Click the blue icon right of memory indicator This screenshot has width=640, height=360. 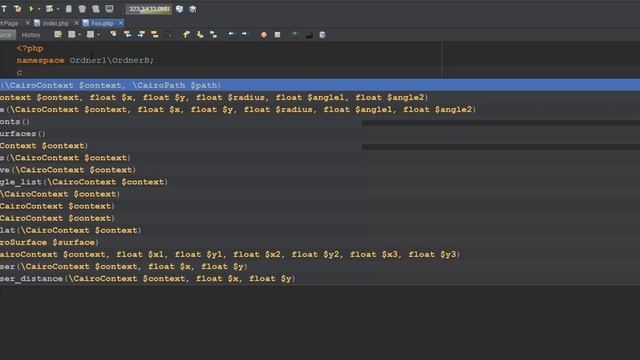(179, 9)
